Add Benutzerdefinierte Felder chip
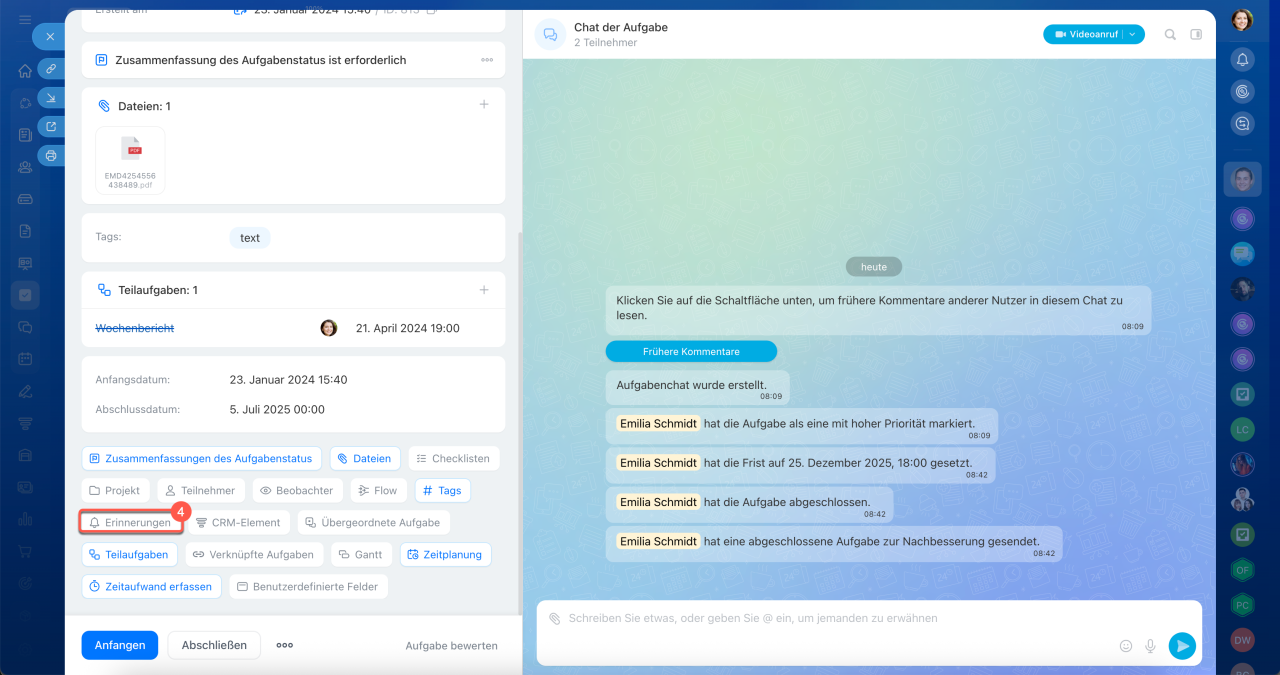This screenshot has width=1280, height=675. (x=309, y=586)
